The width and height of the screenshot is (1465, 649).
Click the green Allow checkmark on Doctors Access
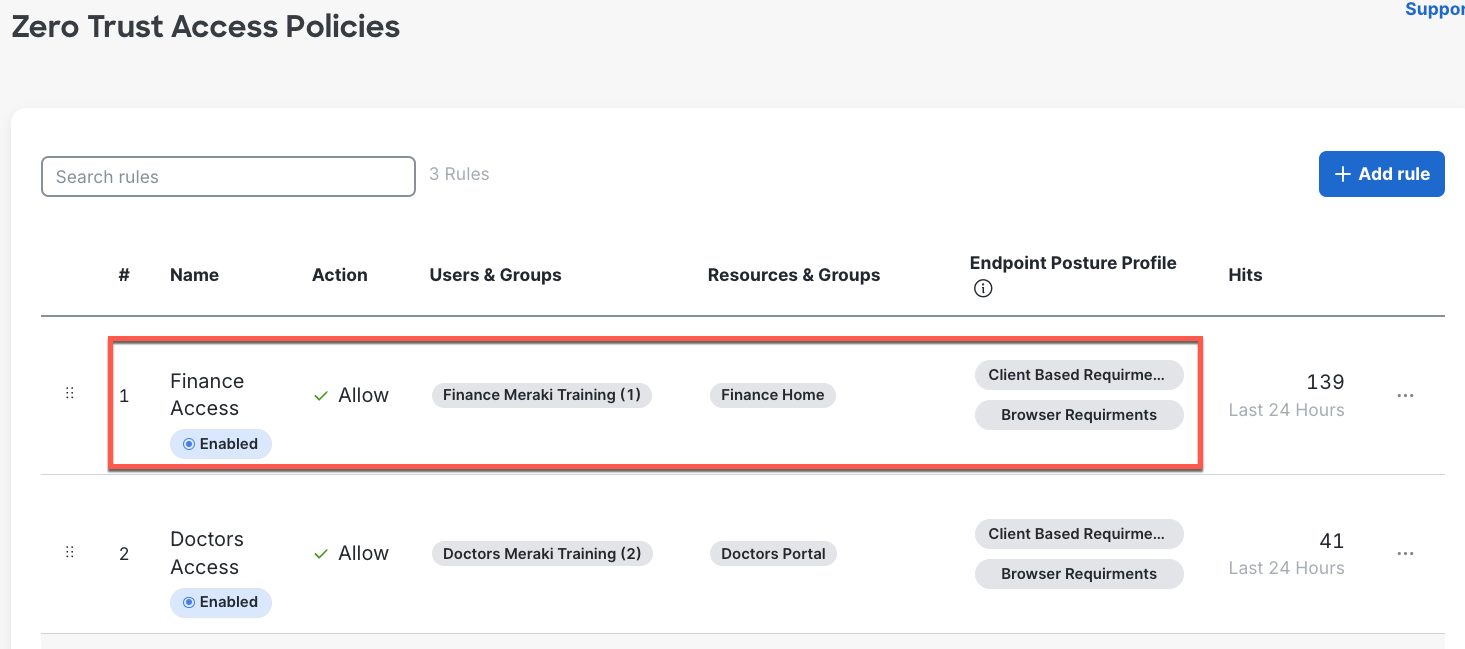320,552
